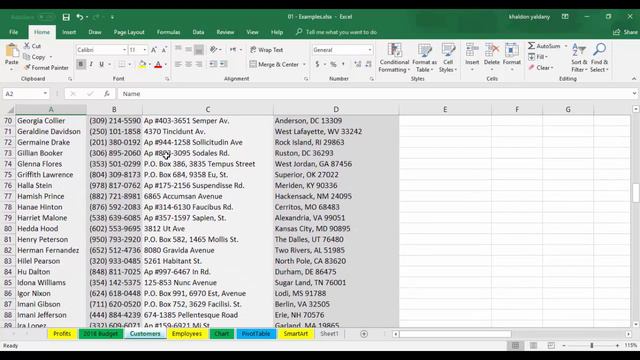Switch to the Employees sheet tab
Screen dimensions: 640x360
coord(187,334)
